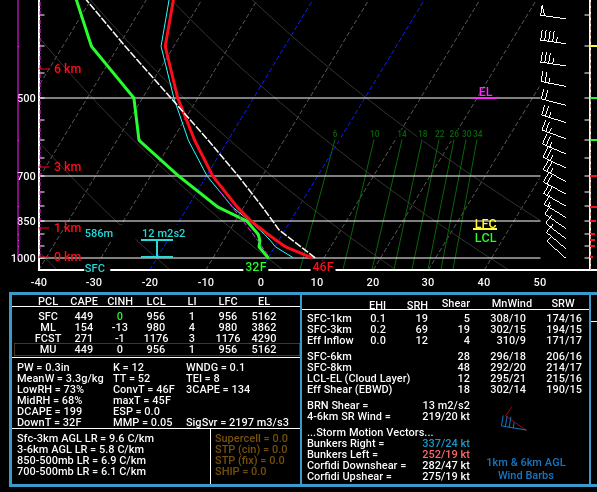The width and height of the screenshot is (597, 492).
Task: Click the CAPE column header
Action: (84, 301)
